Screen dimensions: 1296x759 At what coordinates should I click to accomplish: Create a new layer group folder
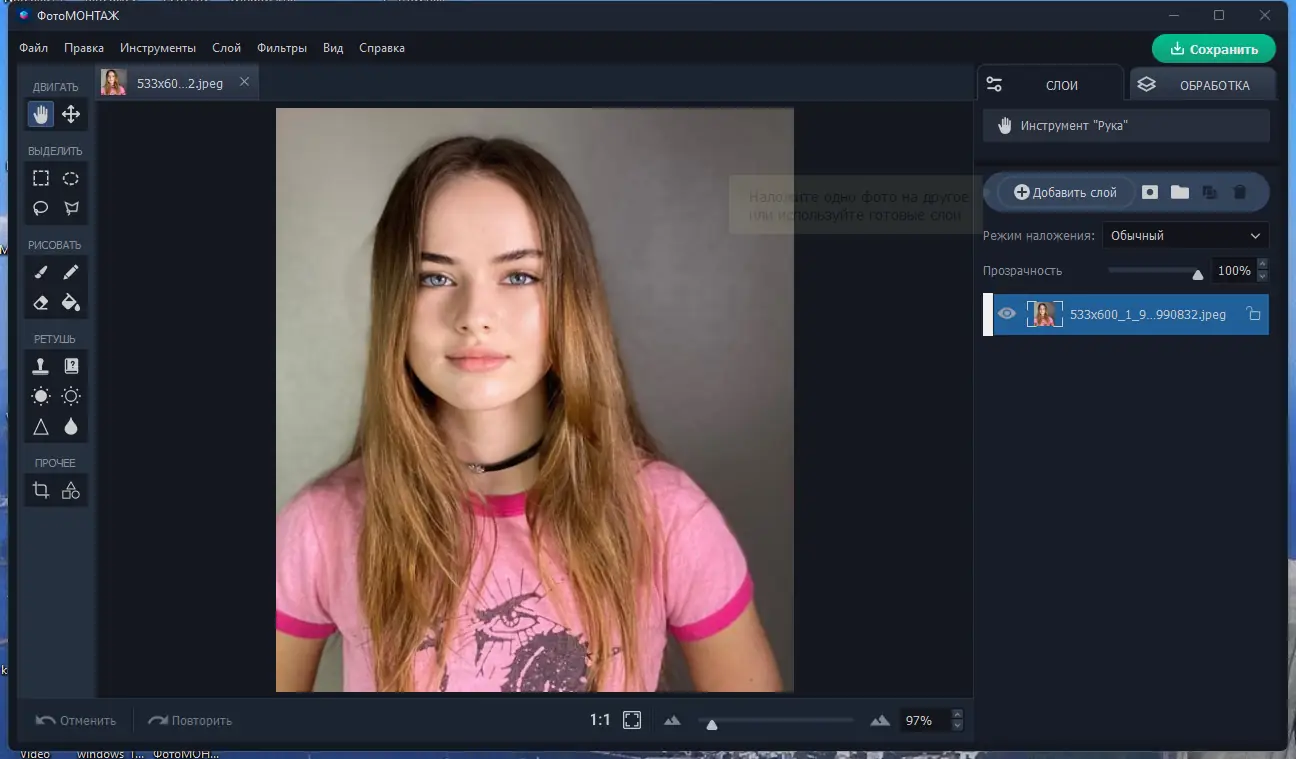click(x=1180, y=192)
